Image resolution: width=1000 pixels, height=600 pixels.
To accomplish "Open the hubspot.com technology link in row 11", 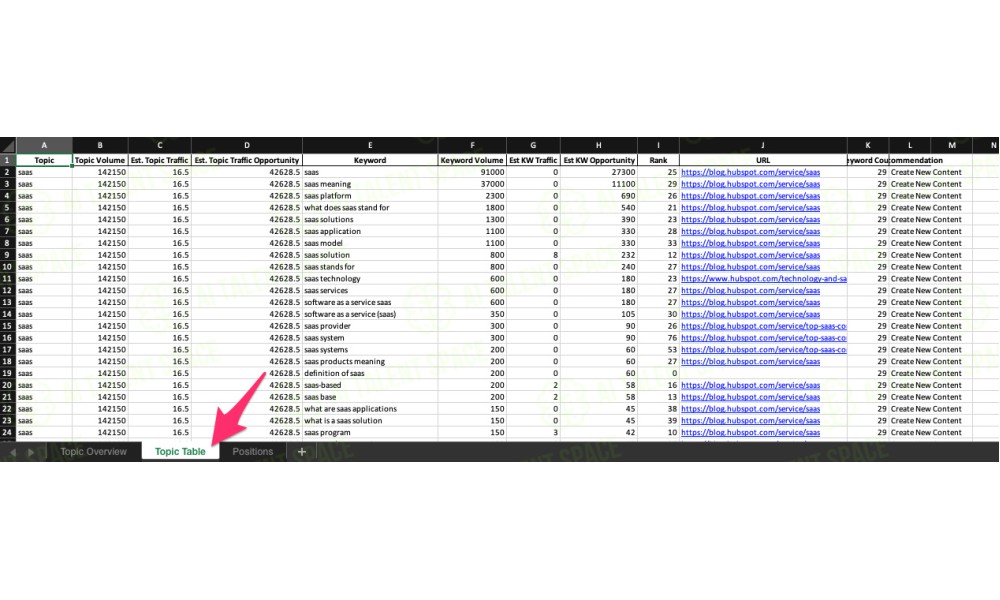I will point(763,279).
